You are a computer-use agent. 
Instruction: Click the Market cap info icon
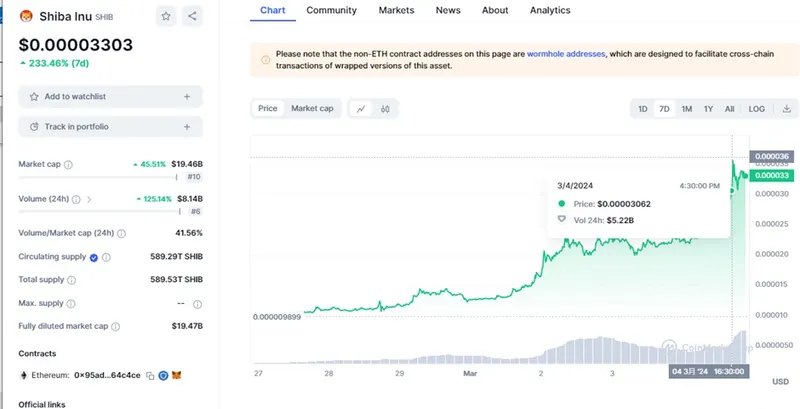pos(69,164)
